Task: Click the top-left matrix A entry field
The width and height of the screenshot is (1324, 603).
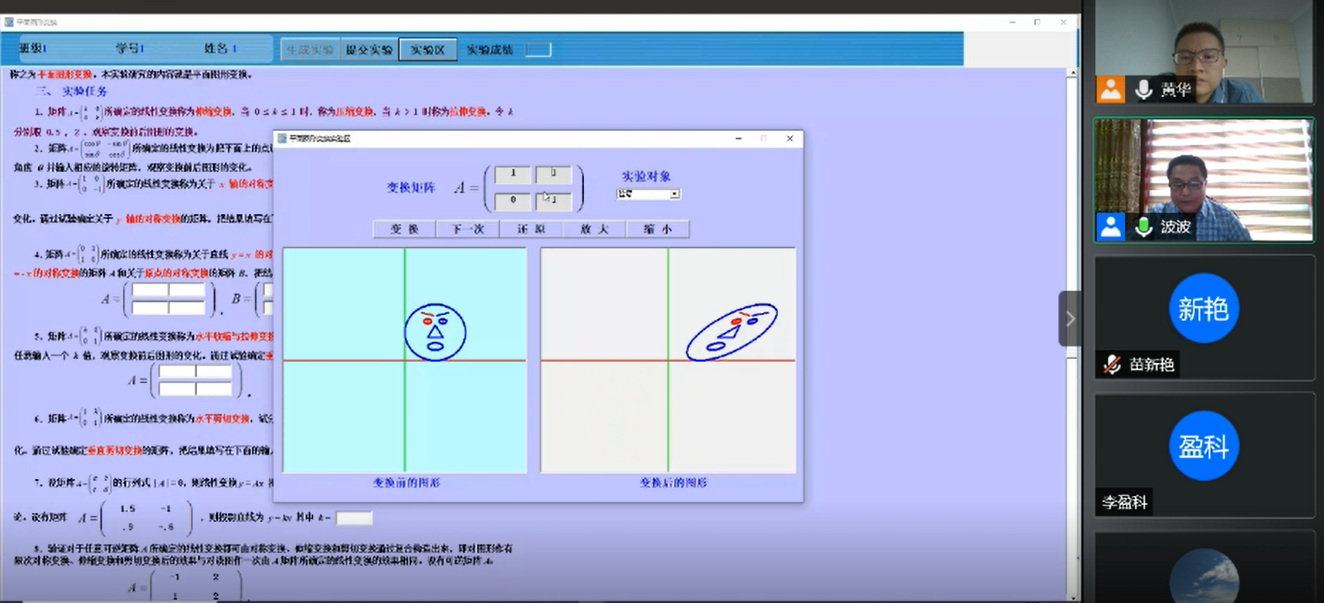Action: (x=513, y=175)
